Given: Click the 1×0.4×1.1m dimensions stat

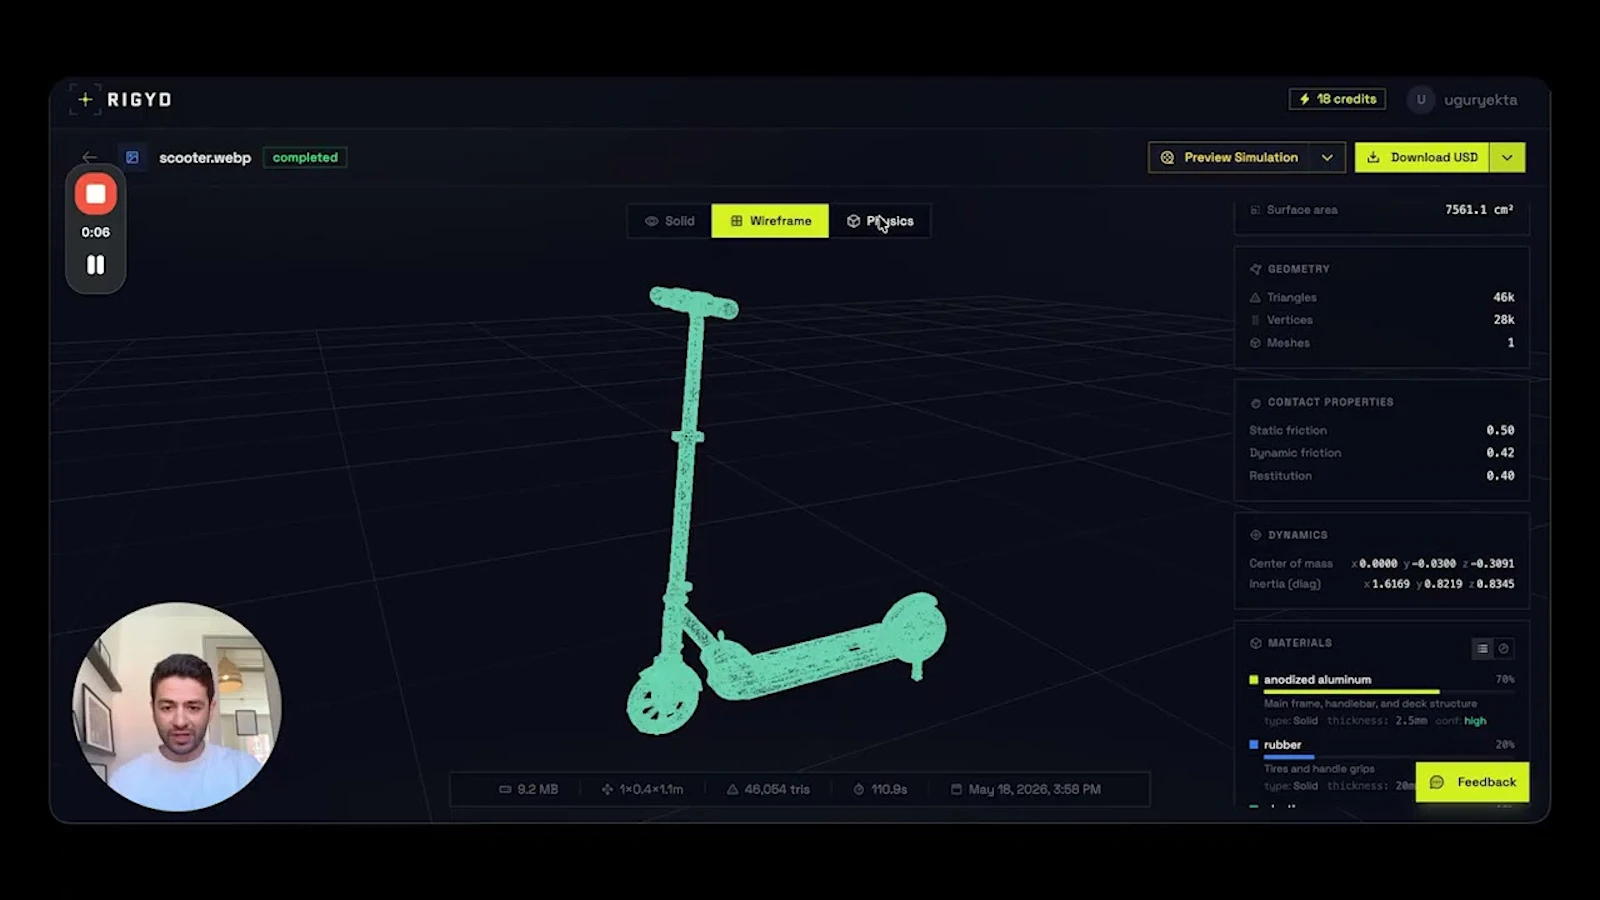Looking at the screenshot, I should [642, 789].
